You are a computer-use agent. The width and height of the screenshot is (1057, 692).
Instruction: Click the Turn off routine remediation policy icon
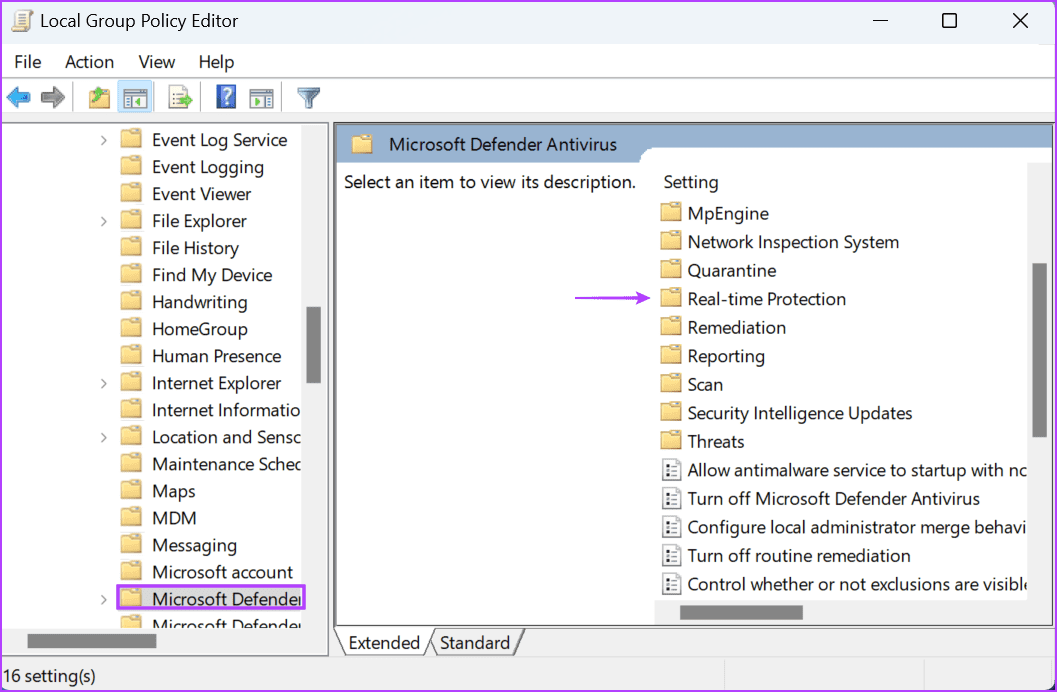coord(671,556)
